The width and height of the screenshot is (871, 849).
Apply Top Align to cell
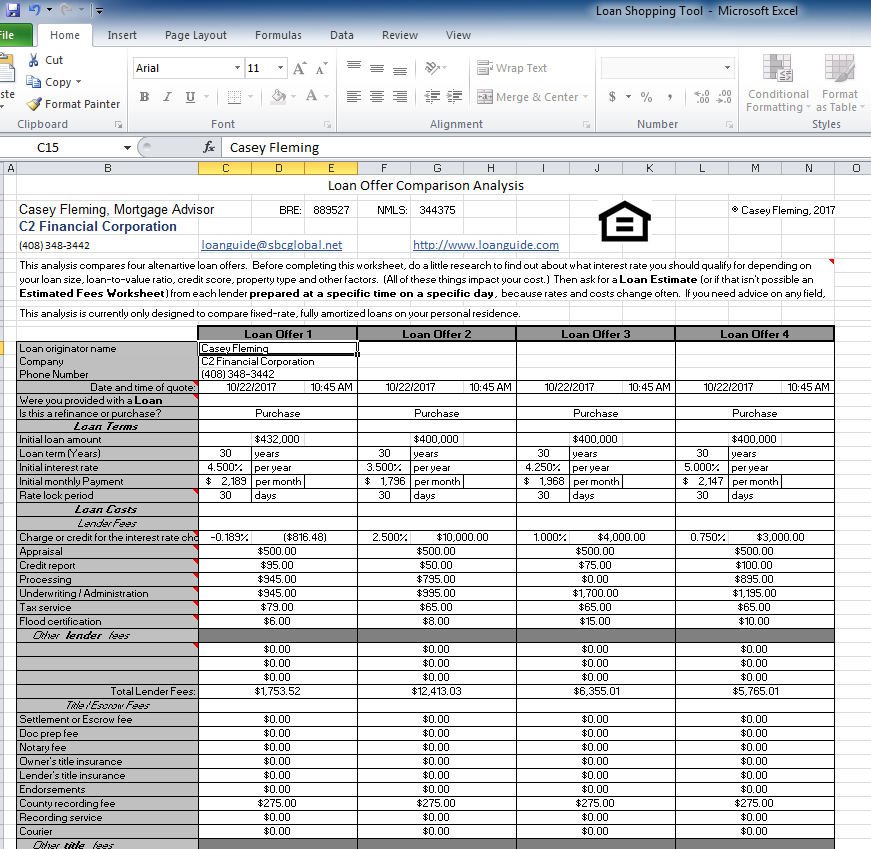[354, 68]
